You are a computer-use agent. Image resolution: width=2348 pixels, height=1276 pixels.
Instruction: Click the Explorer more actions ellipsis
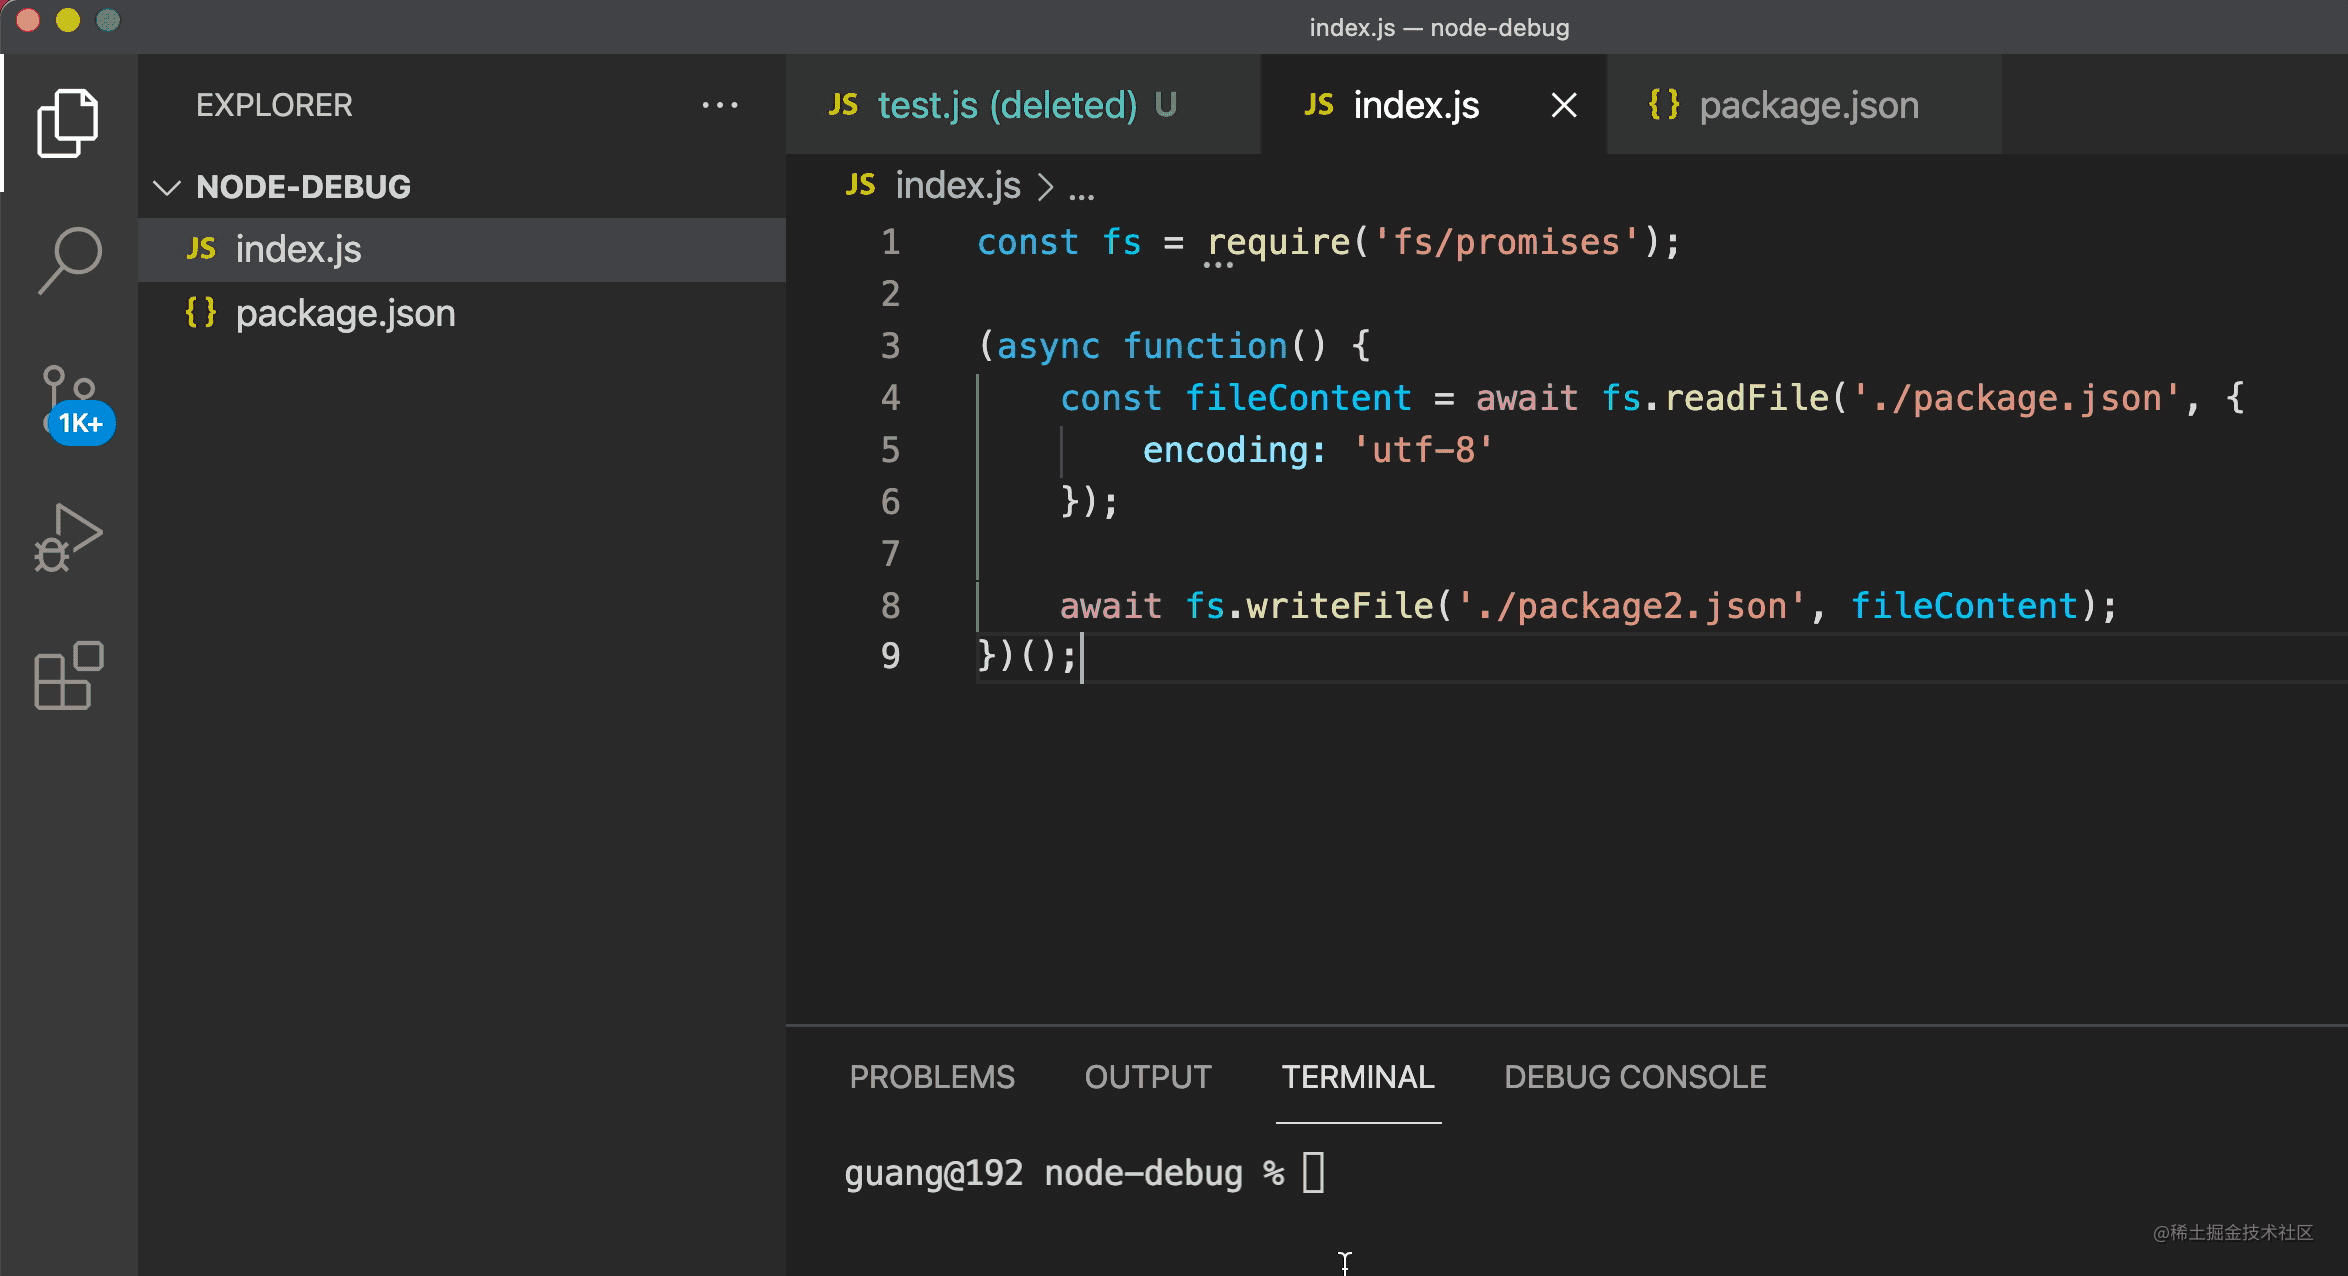[719, 105]
